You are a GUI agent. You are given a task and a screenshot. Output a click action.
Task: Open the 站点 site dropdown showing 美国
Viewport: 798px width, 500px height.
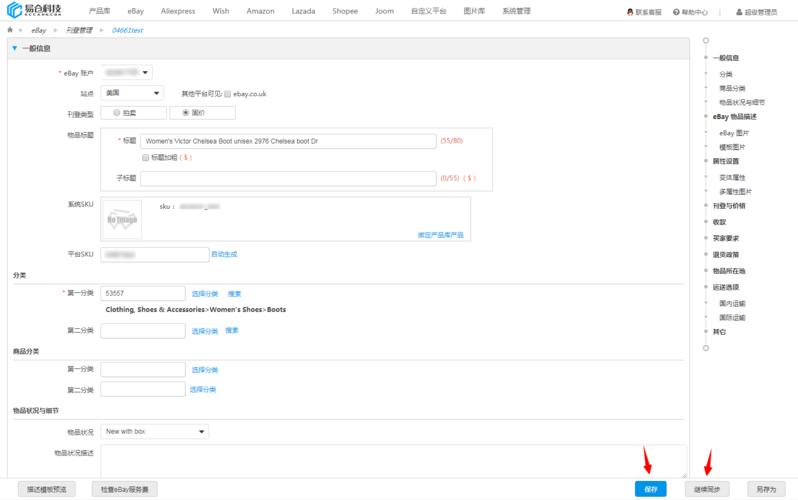pyautogui.click(x=132, y=93)
